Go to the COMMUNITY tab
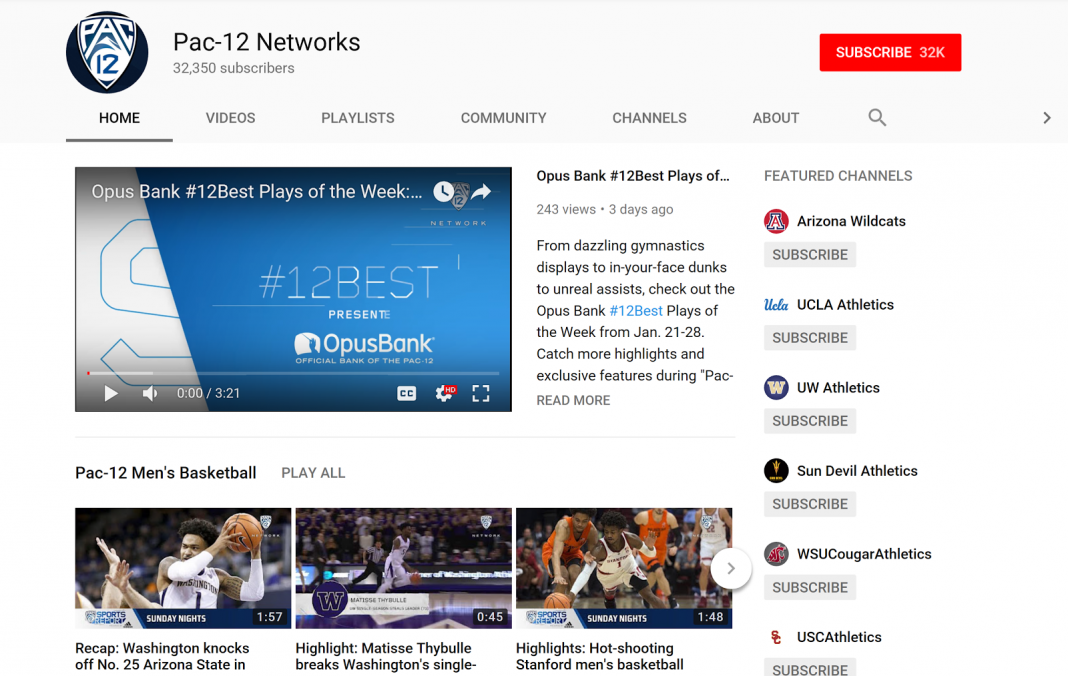The width and height of the screenshot is (1068, 676). (x=503, y=118)
